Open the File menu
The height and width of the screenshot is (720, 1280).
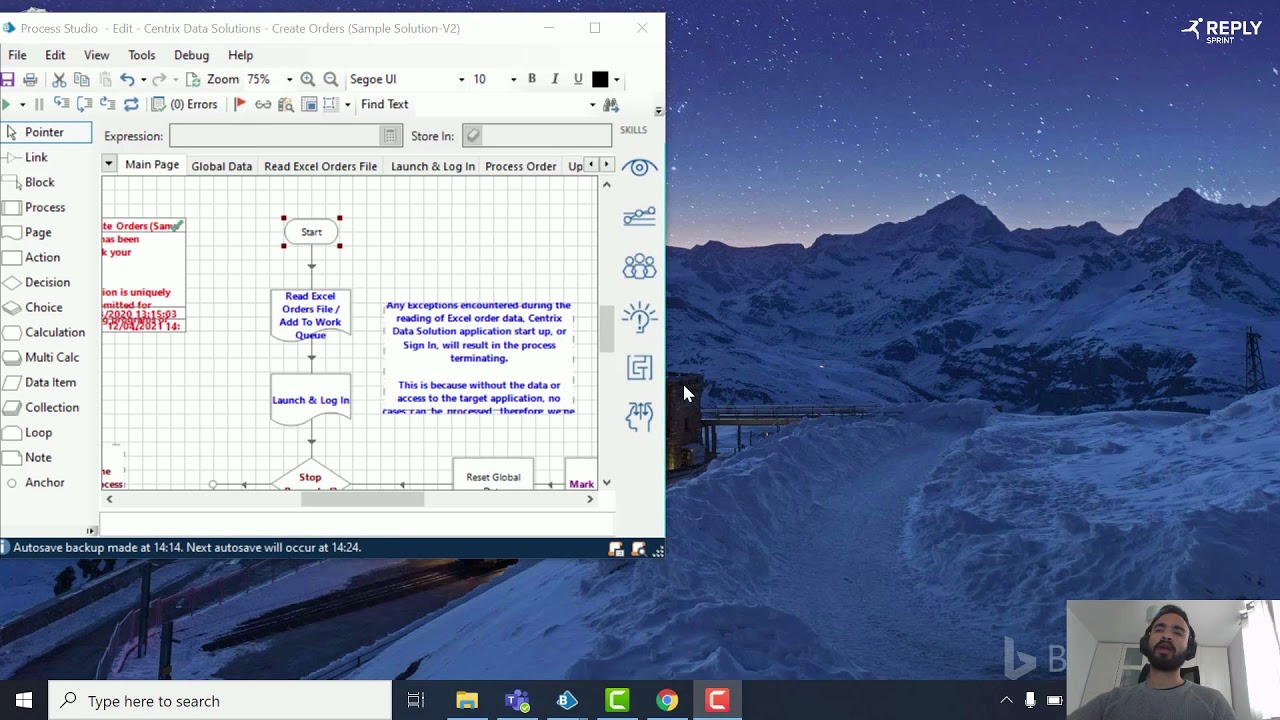point(17,55)
